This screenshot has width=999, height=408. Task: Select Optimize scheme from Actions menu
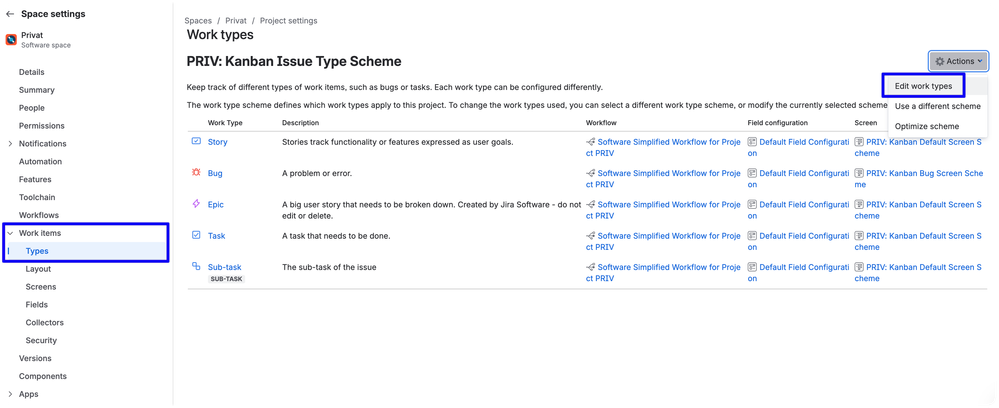pos(926,126)
